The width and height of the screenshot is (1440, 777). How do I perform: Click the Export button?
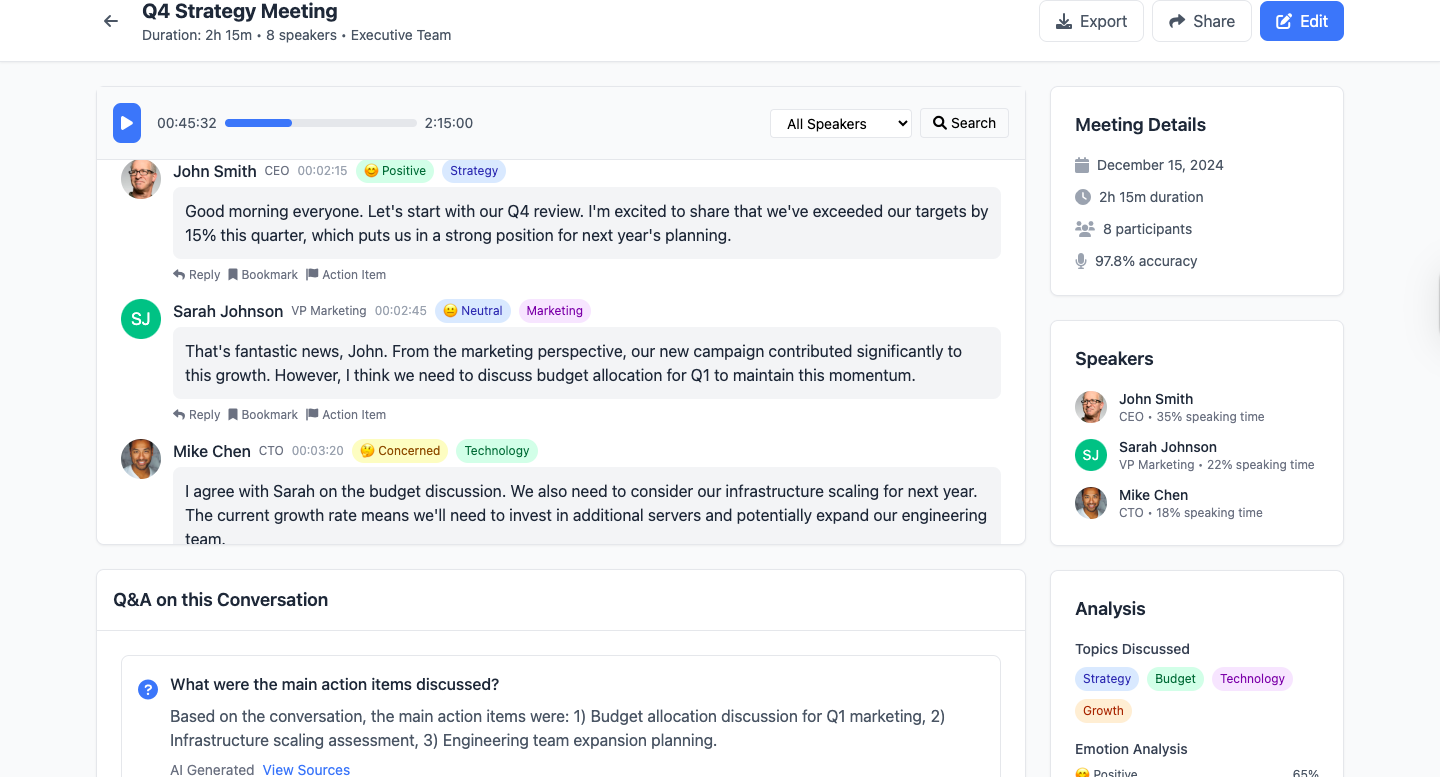(1091, 21)
